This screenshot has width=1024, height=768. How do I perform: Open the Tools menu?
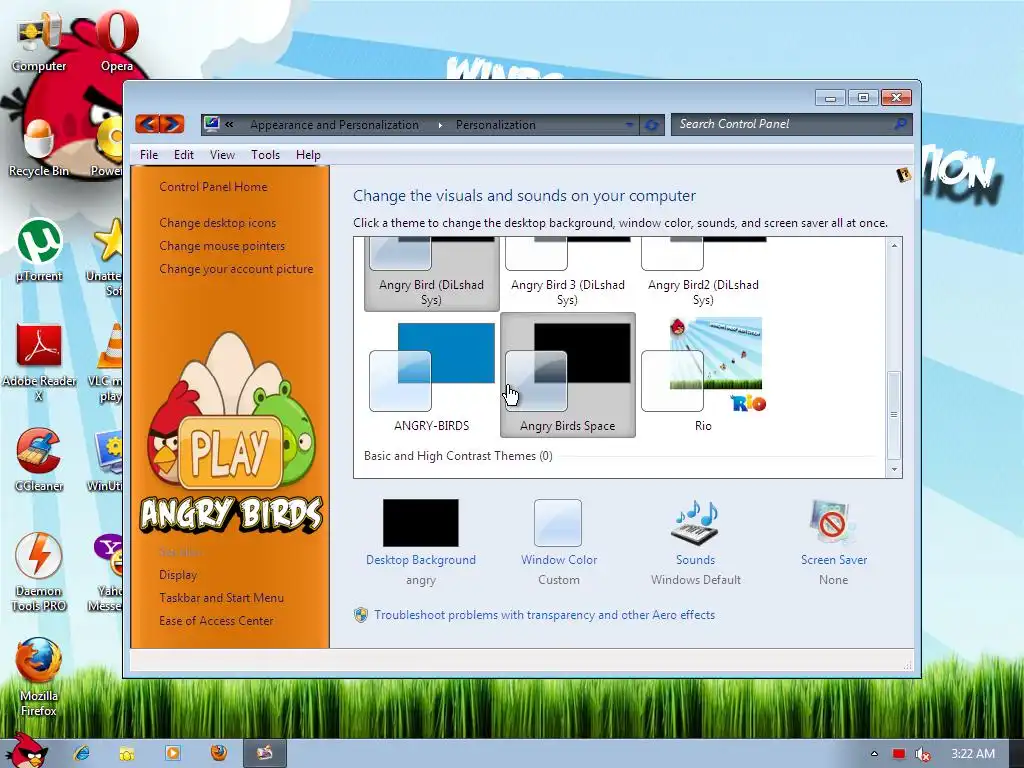pos(265,155)
